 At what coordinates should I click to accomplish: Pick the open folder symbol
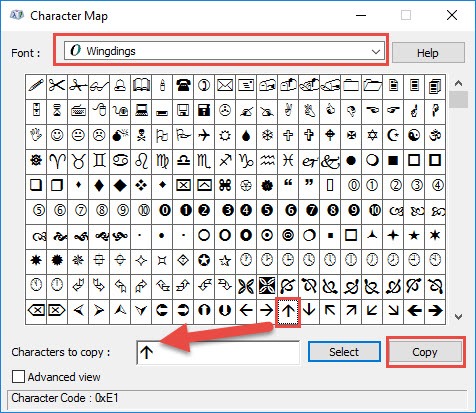point(372,86)
